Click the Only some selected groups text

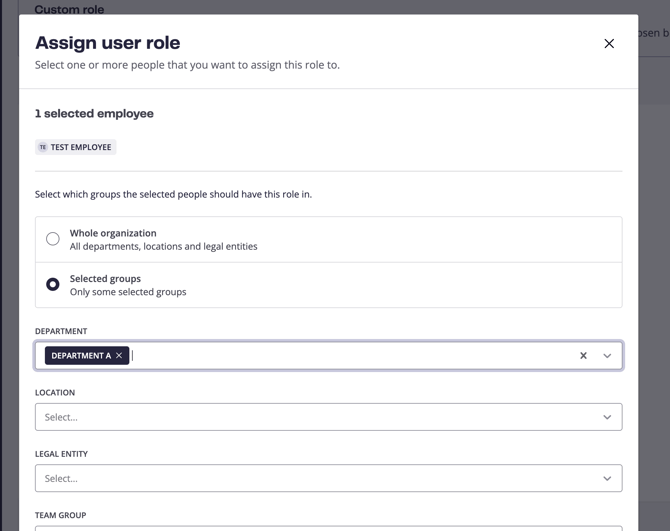128,292
